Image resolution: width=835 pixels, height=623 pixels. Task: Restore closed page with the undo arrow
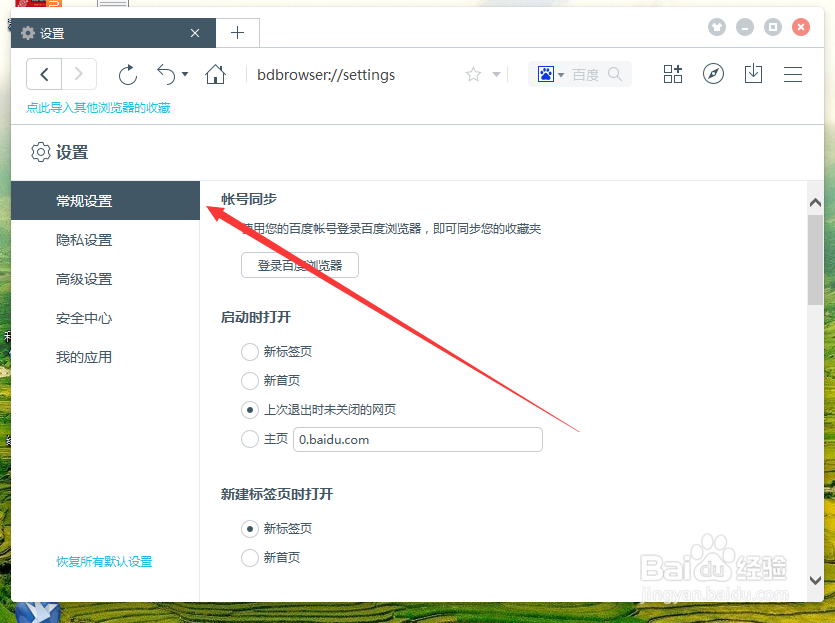point(166,75)
